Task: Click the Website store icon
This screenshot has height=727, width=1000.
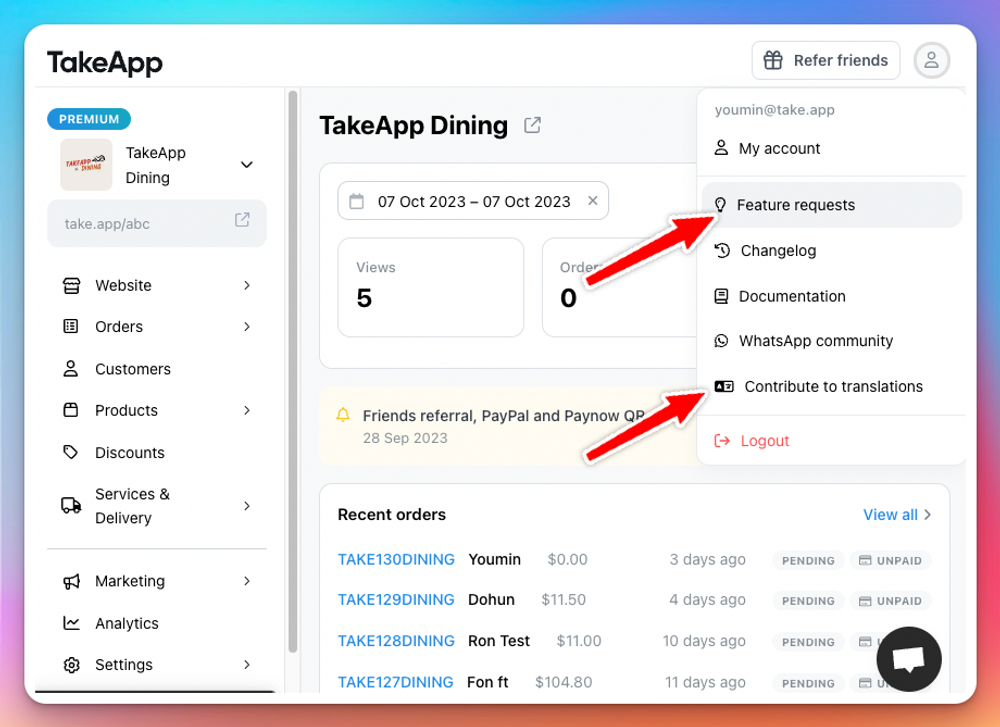Action: click(x=71, y=285)
